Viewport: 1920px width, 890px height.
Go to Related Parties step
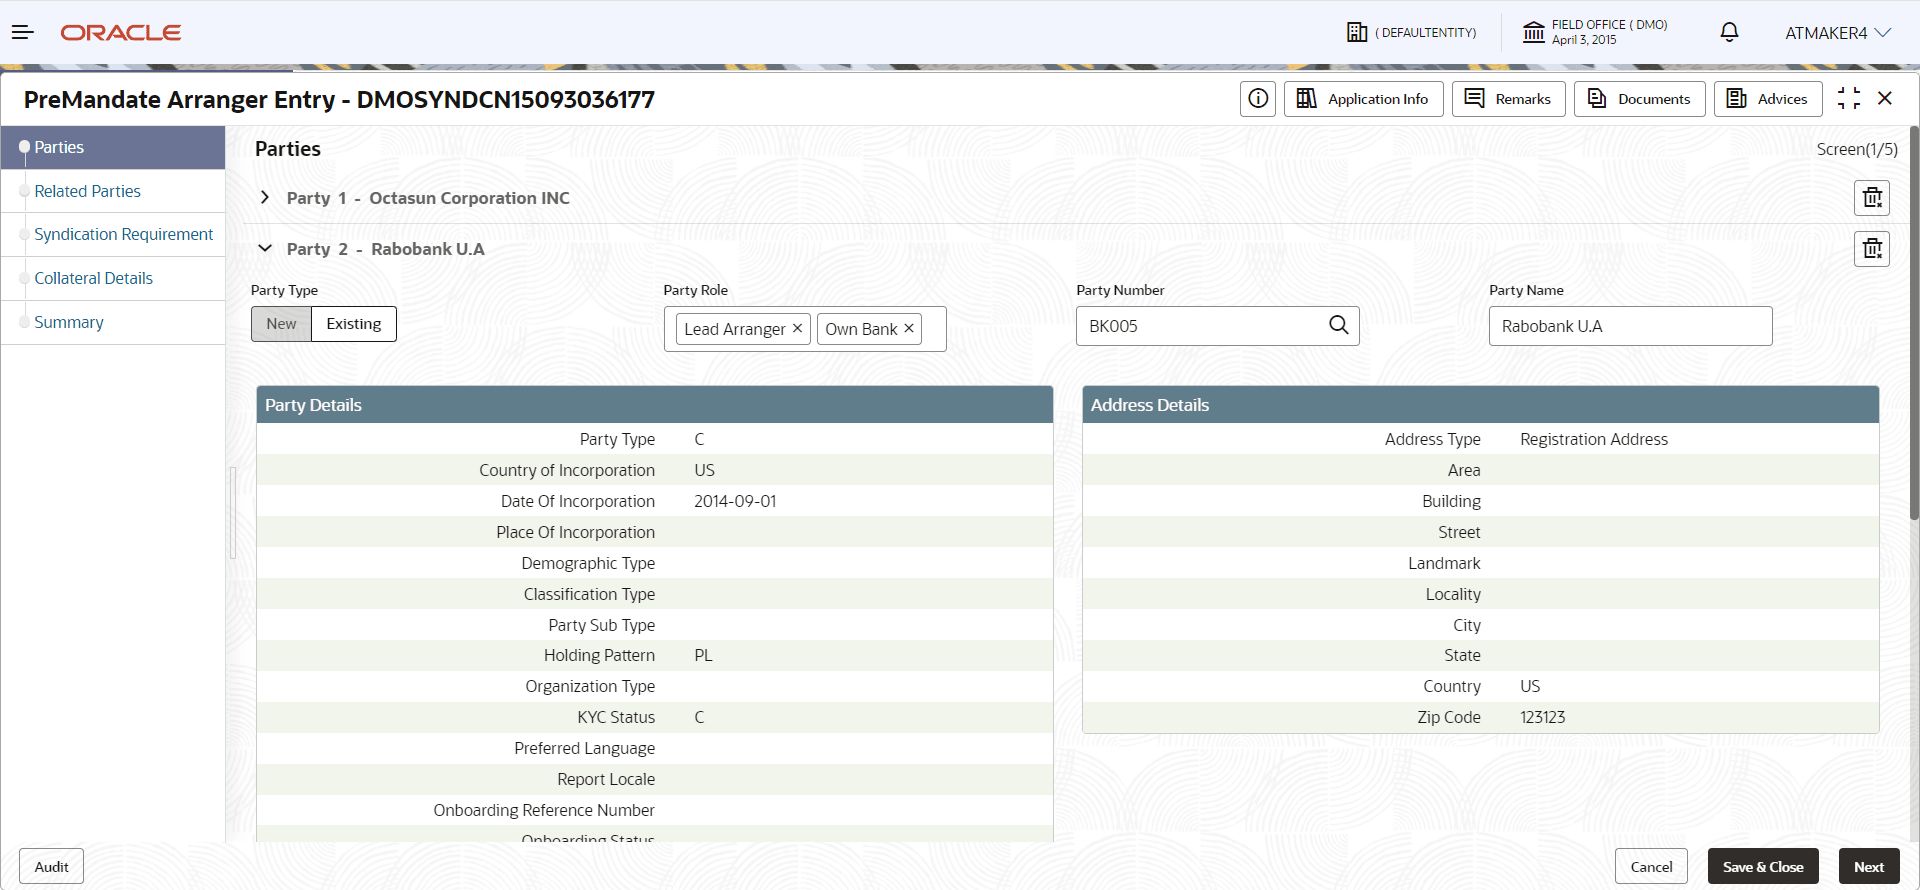(87, 191)
